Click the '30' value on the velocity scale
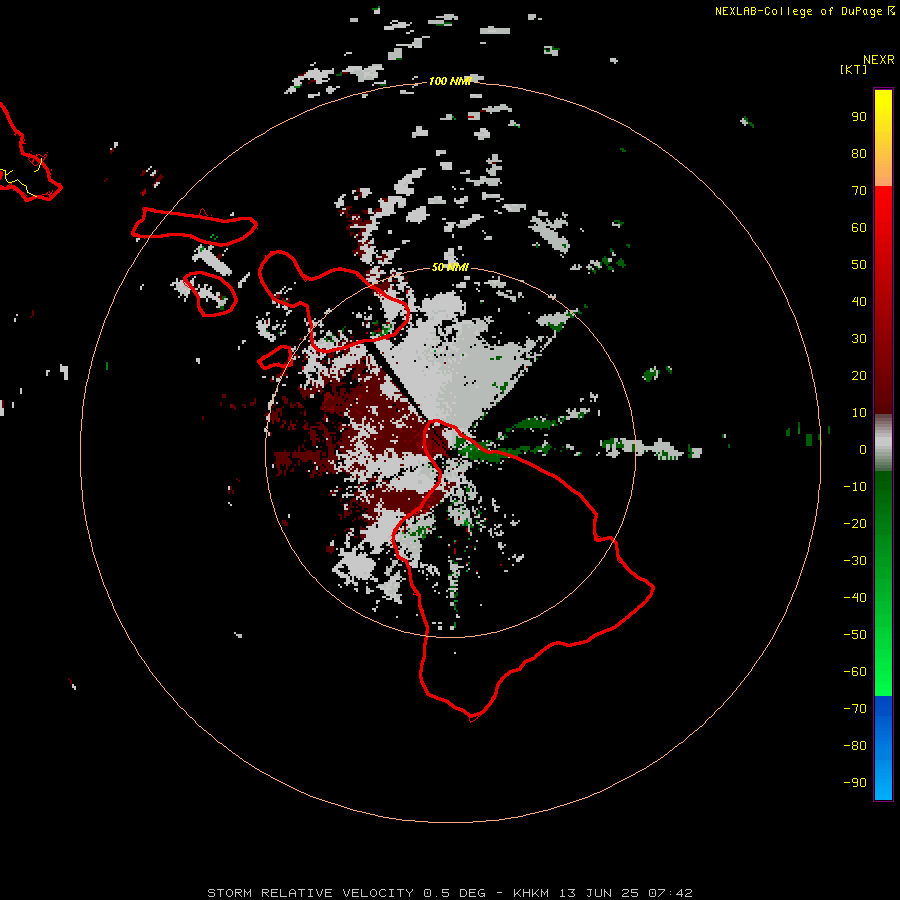The height and width of the screenshot is (900, 900). point(859,339)
